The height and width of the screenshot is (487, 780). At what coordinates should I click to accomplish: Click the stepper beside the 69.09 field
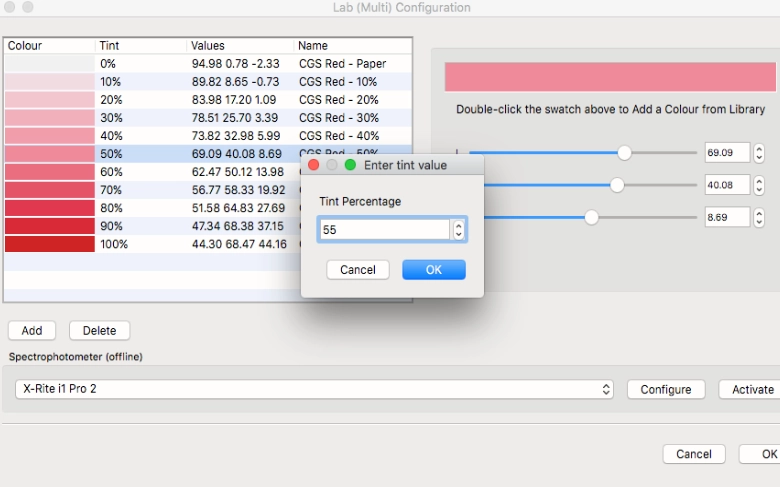759,153
